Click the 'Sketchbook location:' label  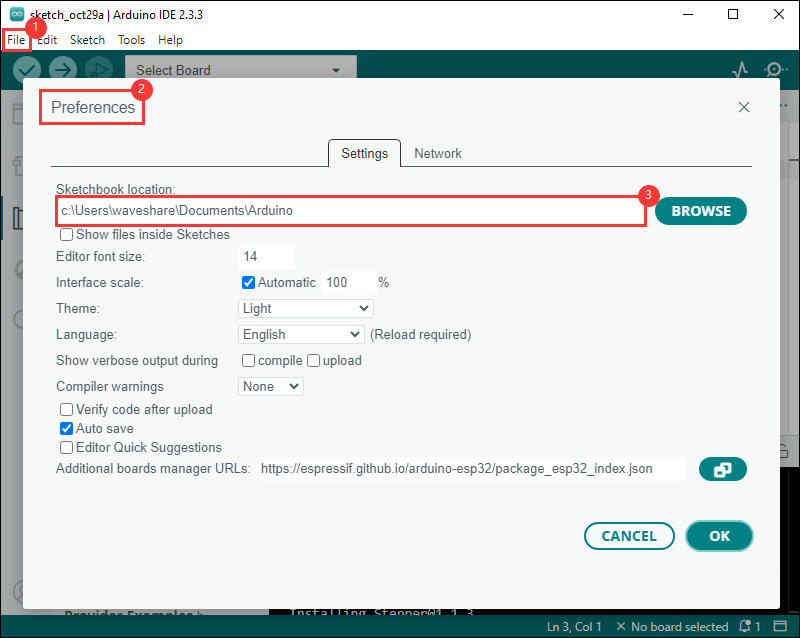[116, 189]
